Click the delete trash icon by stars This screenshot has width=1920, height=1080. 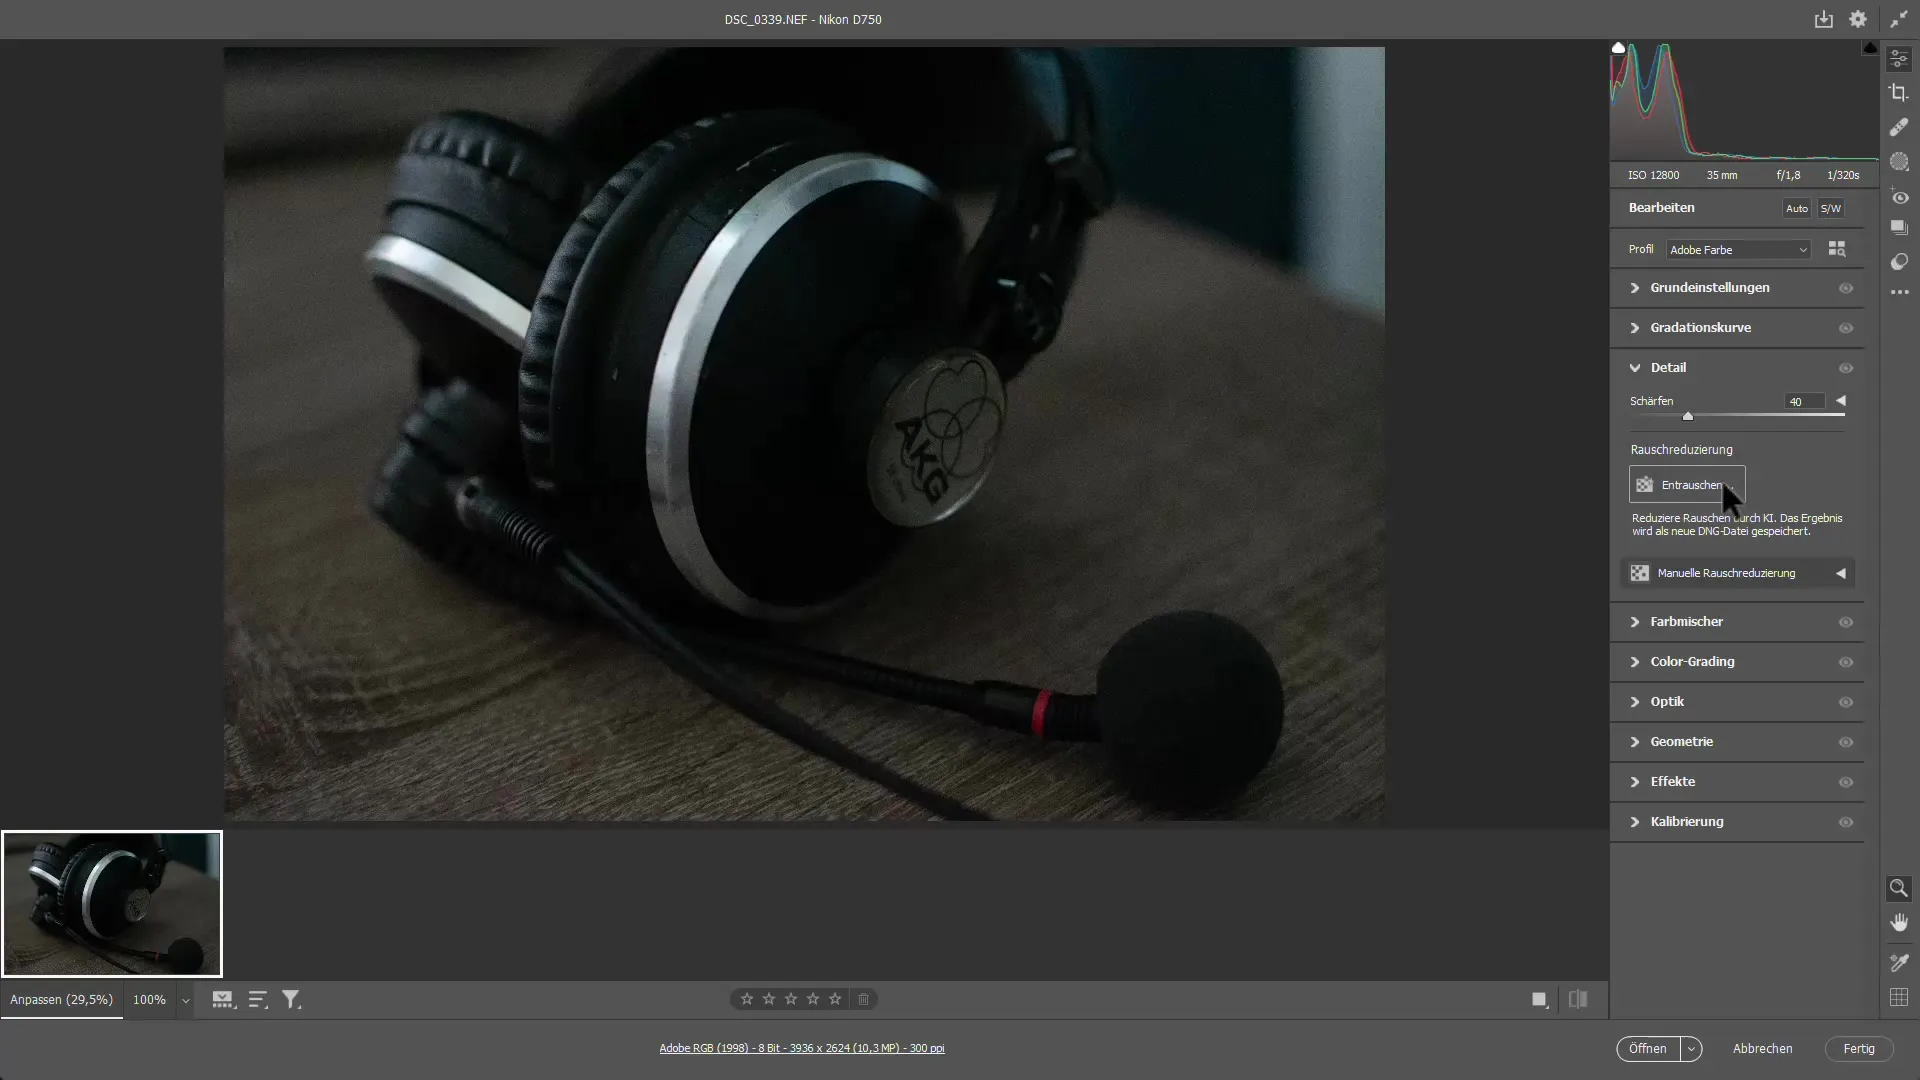coord(864,999)
